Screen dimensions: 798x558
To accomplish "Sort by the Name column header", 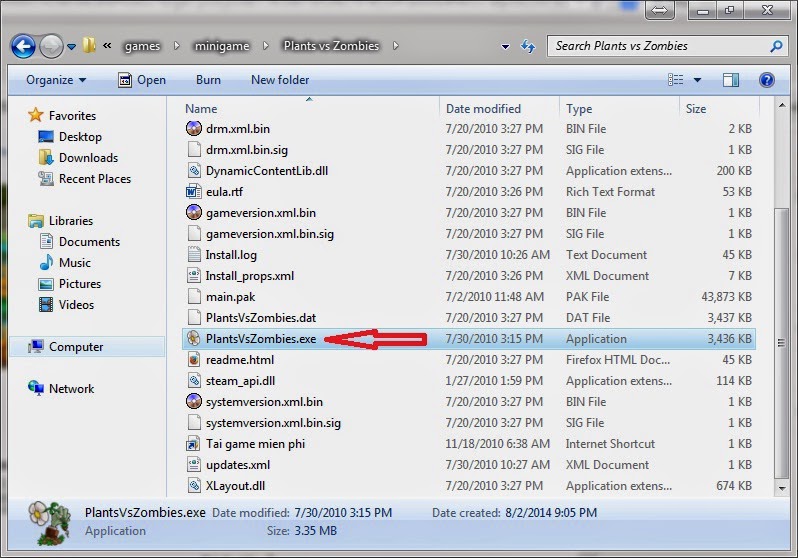I will point(201,109).
